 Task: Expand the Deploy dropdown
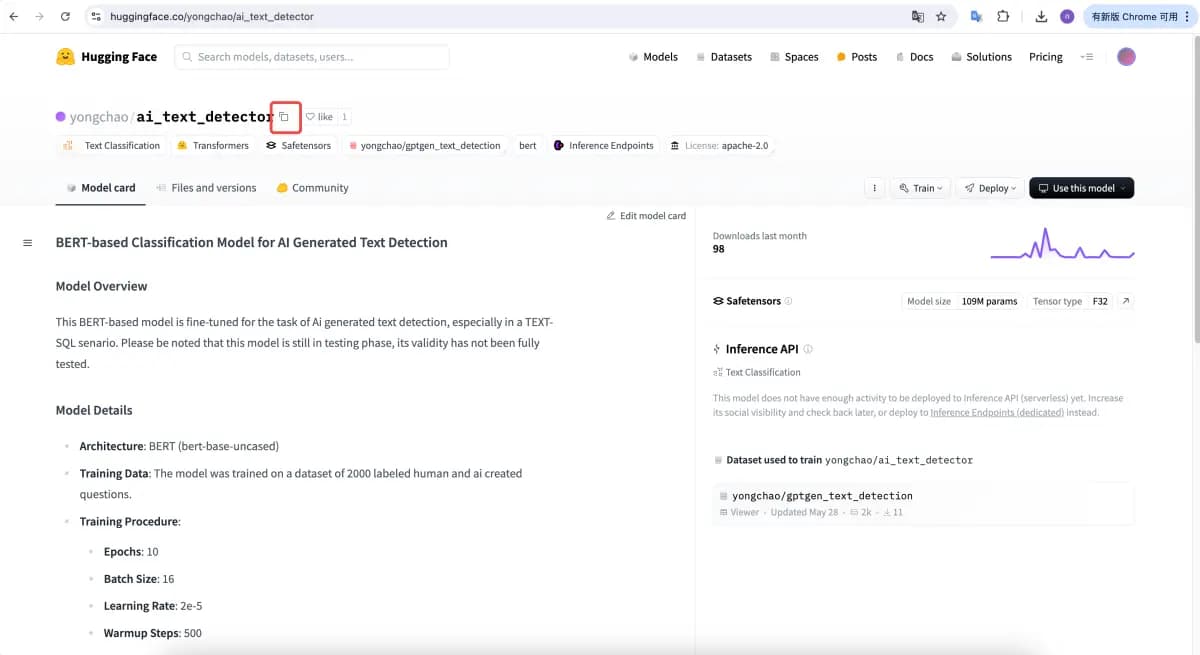990,188
